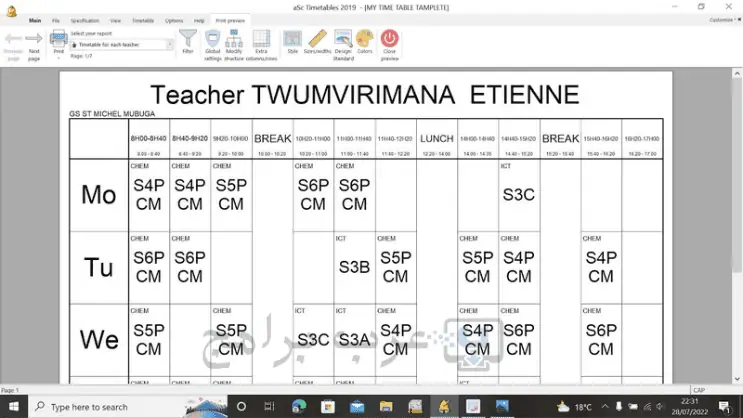Click Monday ICT S3C lesson cell
This screenshot has width=743, height=418.
[x=519, y=195]
